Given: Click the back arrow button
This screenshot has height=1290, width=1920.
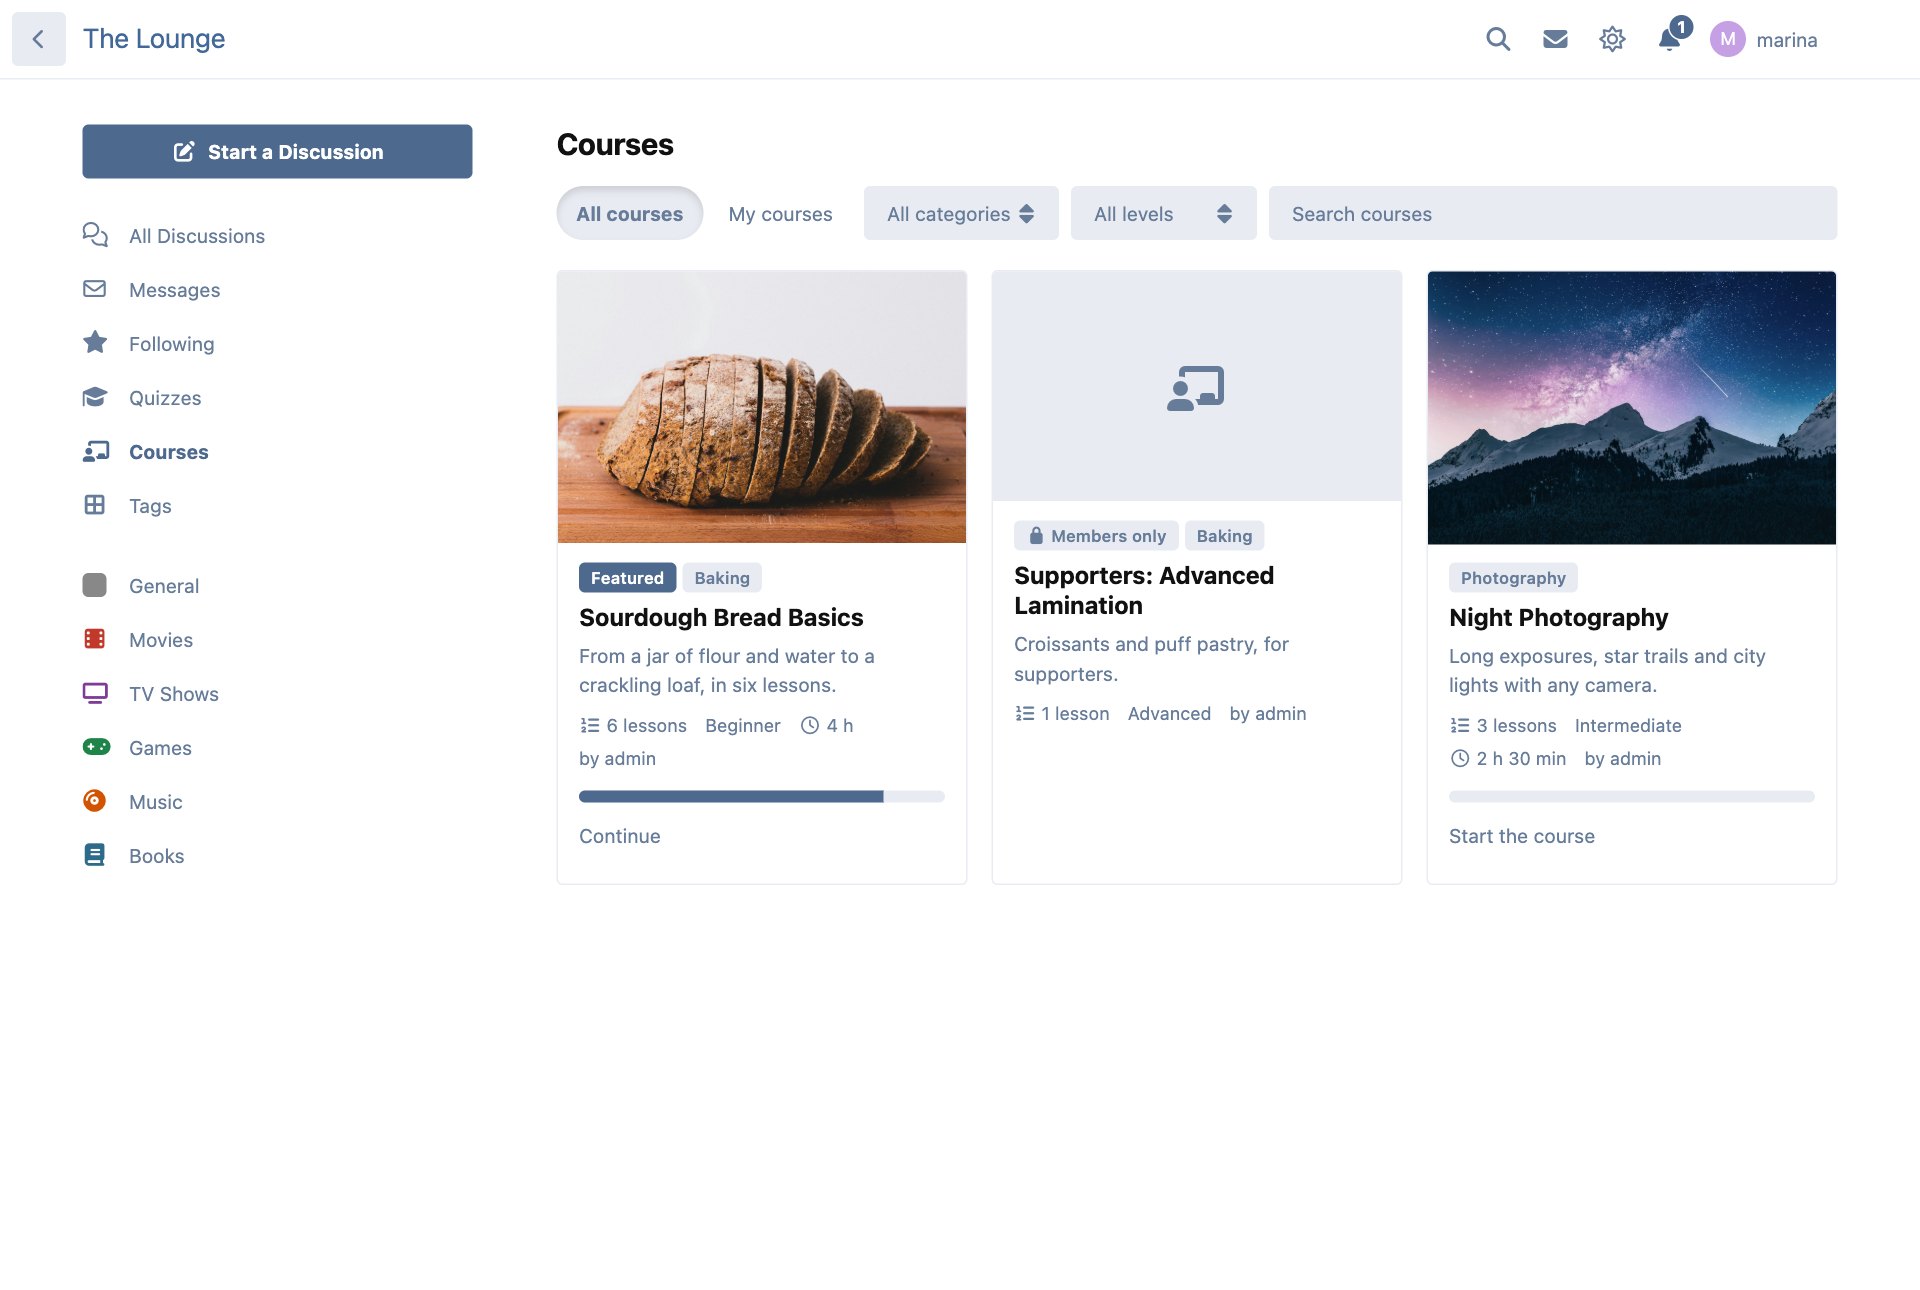Looking at the screenshot, I should [38, 39].
